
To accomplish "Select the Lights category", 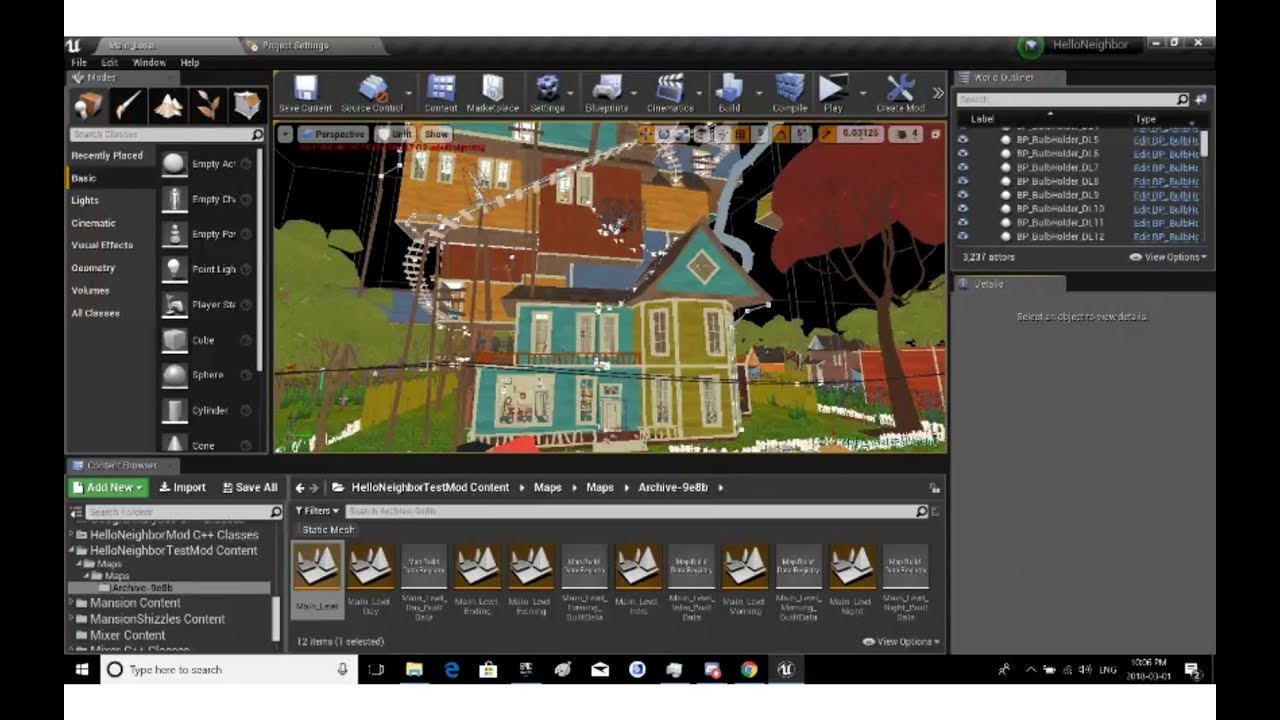I will pos(85,200).
